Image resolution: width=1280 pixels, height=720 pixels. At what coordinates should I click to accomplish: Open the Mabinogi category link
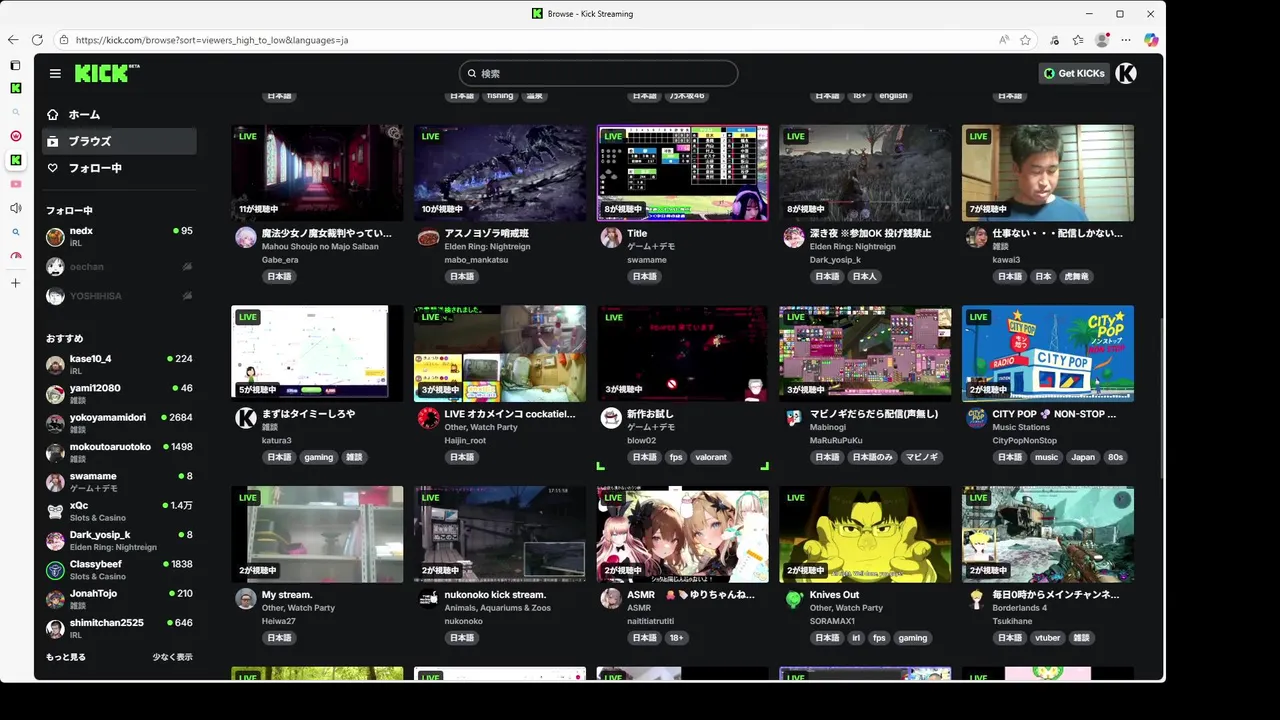[828, 427]
